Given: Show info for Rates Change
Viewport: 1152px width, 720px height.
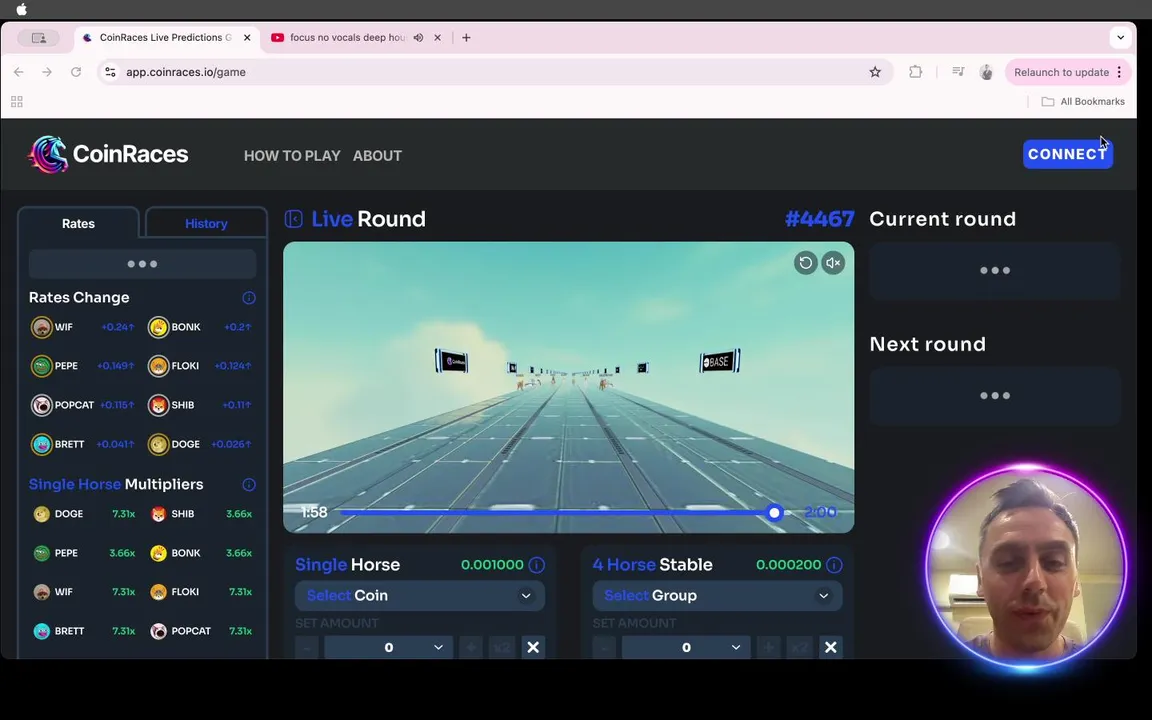Looking at the screenshot, I should (249, 298).
